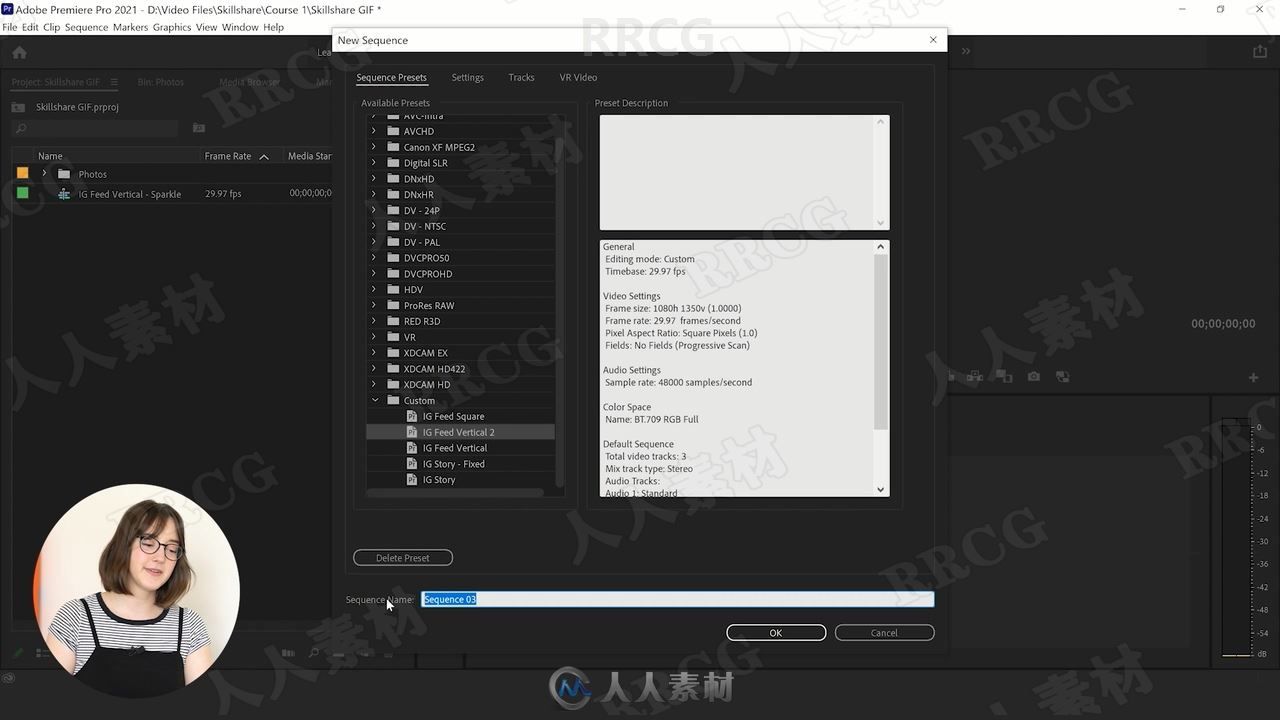
Task: Open the Bin: Photos panel tab
Action: 161,82
